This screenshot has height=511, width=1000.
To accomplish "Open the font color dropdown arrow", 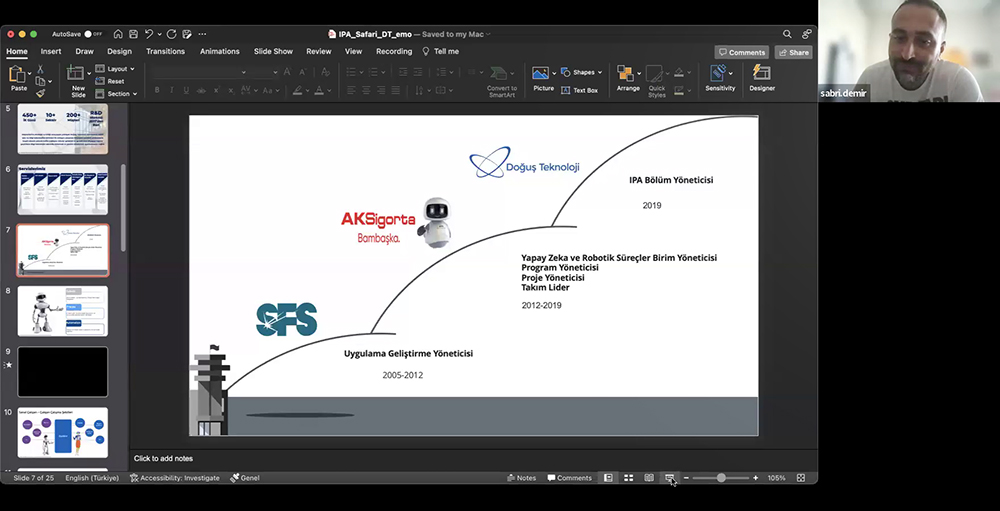I will coord(329,91).
